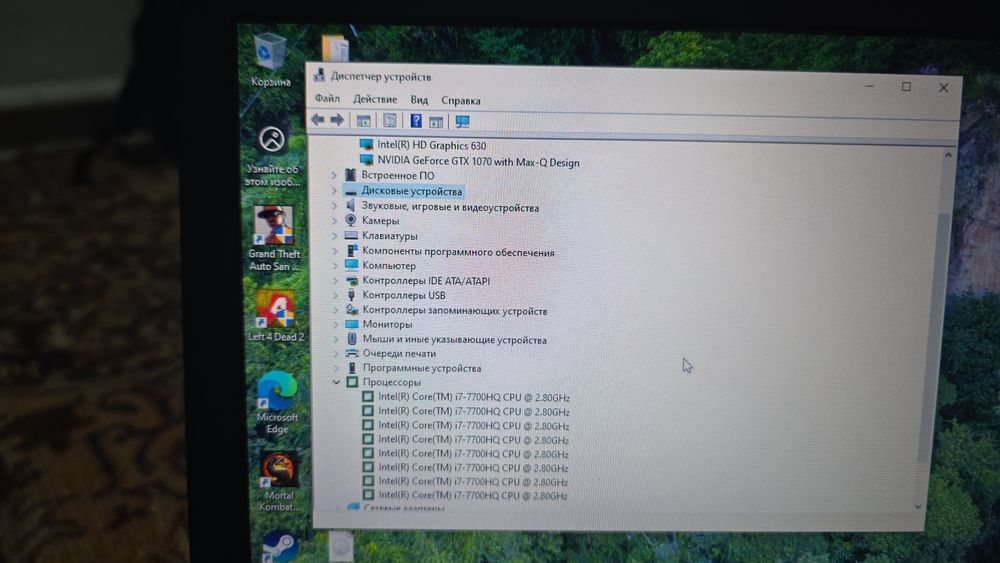Select Звуковые, игровые и видеоустройства label

click(450, 207)
